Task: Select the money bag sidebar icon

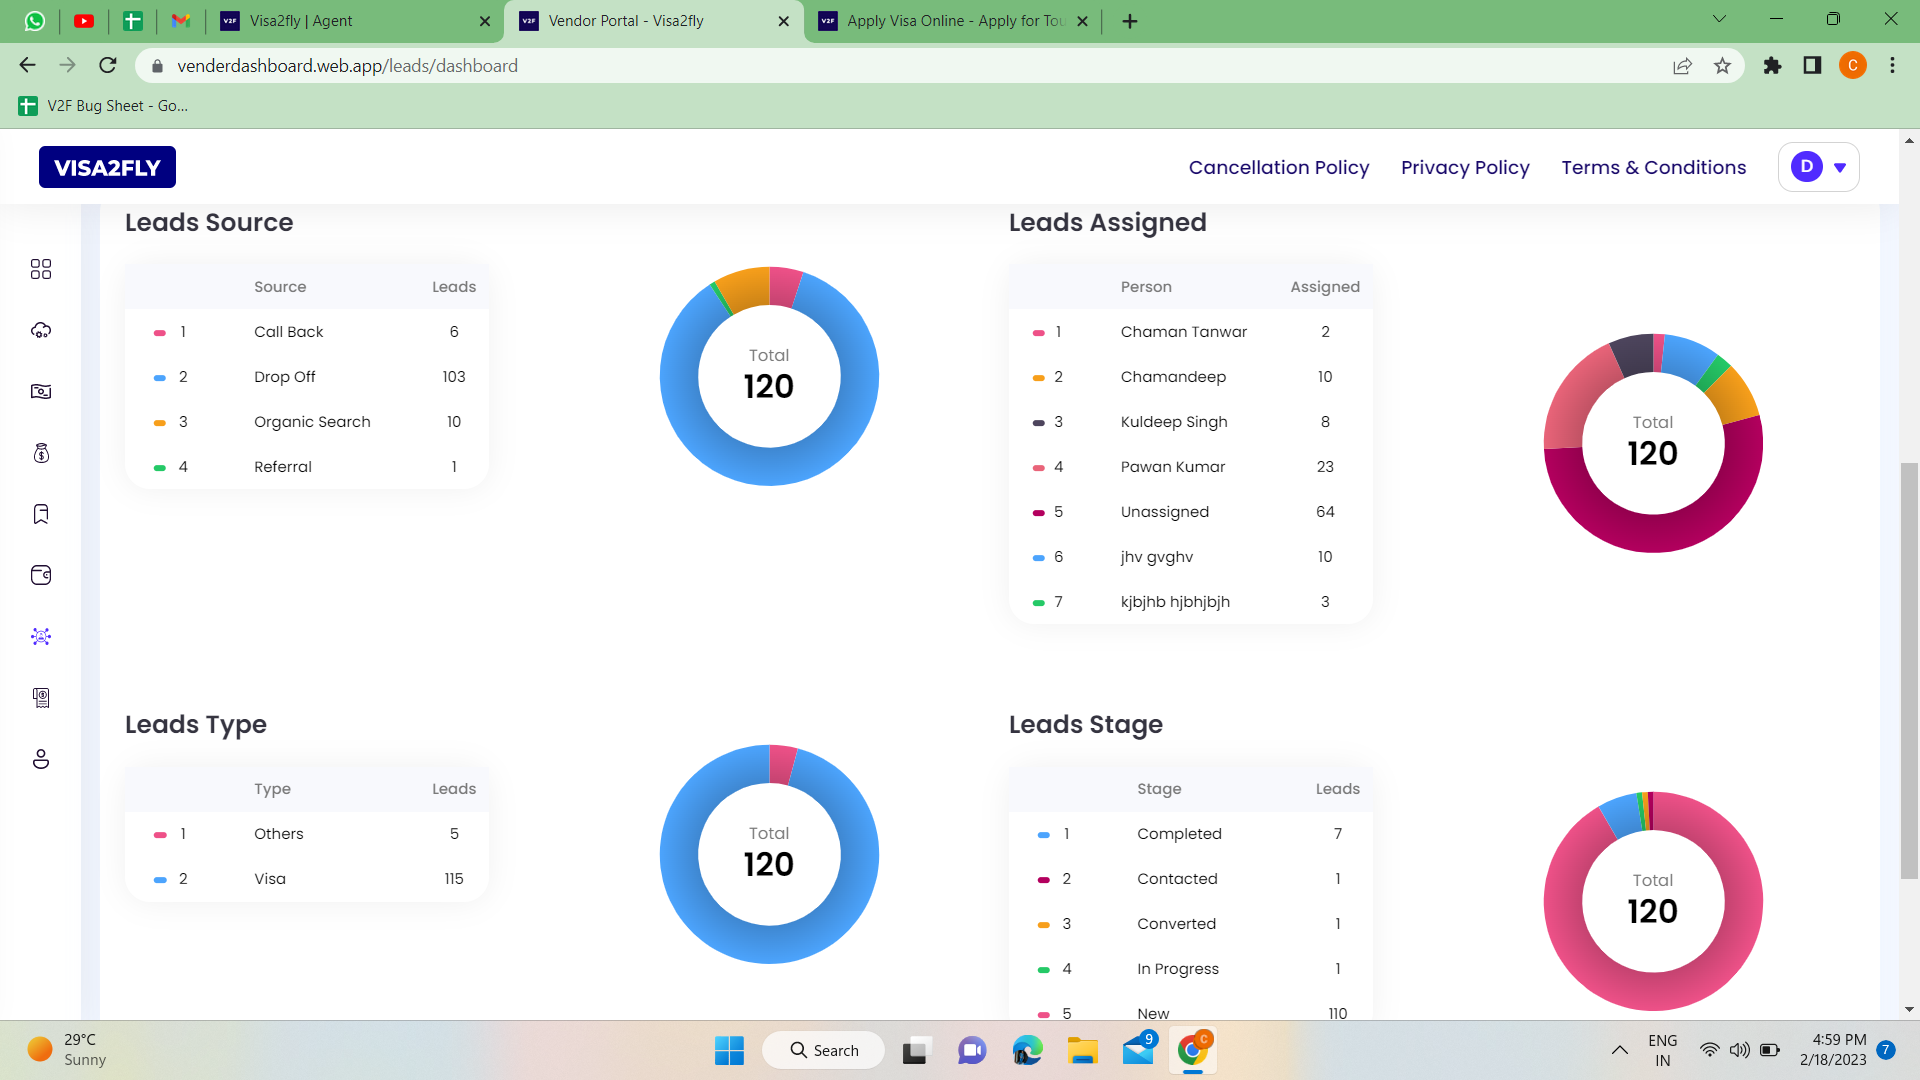Action: 41,453
